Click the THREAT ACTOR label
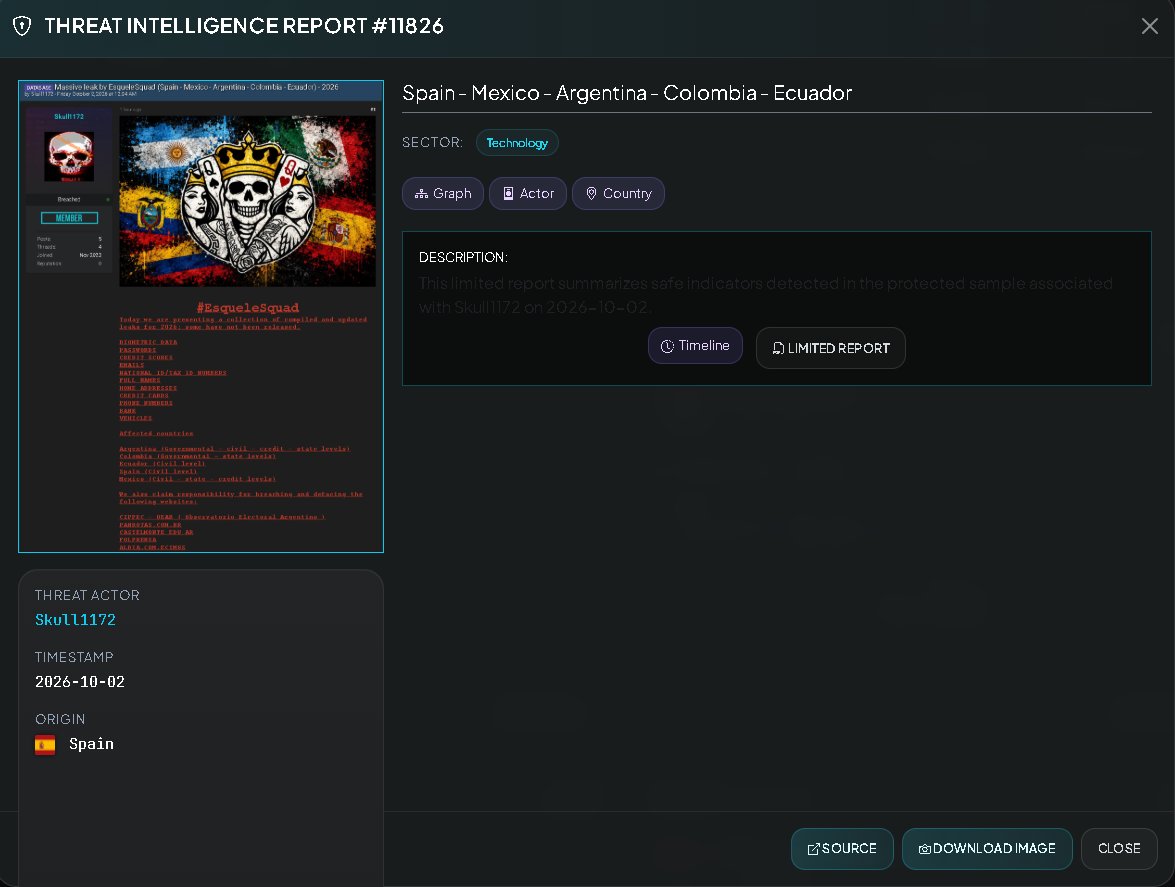Viewport: 1175px width, 887px height. (x=87, y=596)
